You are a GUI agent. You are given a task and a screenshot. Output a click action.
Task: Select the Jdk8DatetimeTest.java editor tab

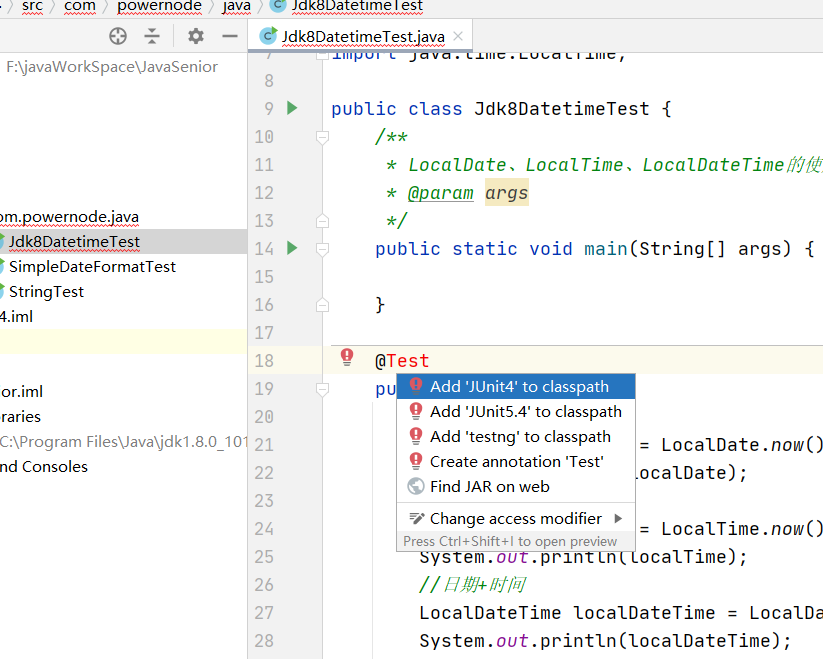[362, 36]
